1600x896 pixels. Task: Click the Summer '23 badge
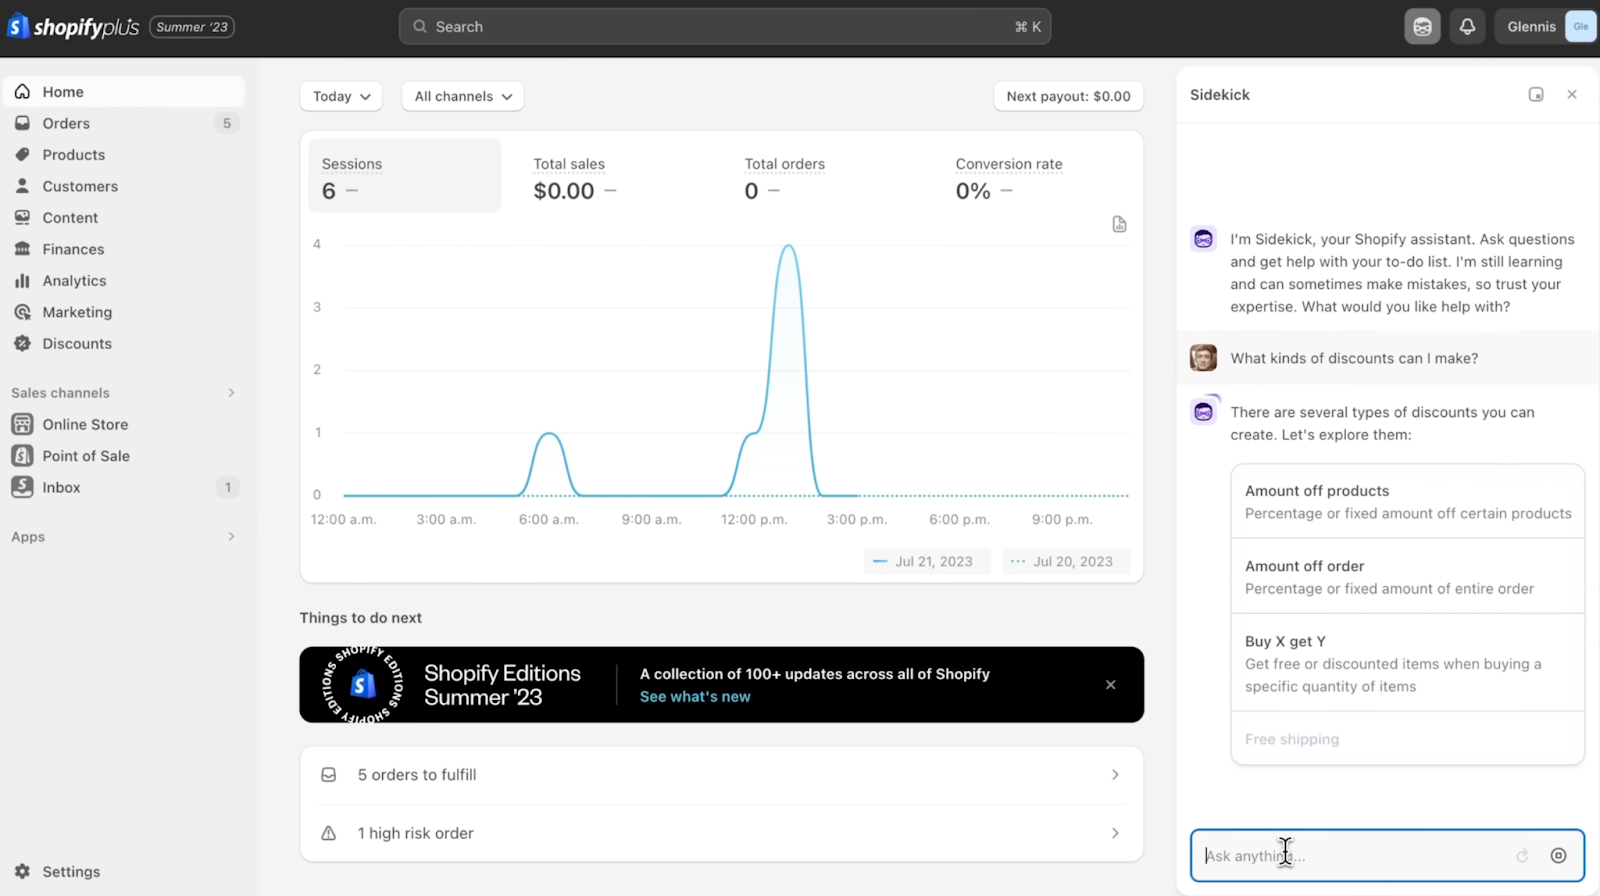pos(192,27)
